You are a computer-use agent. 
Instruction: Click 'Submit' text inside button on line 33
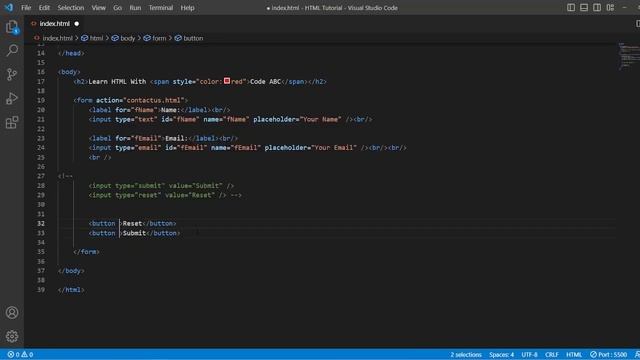(134, 233)
